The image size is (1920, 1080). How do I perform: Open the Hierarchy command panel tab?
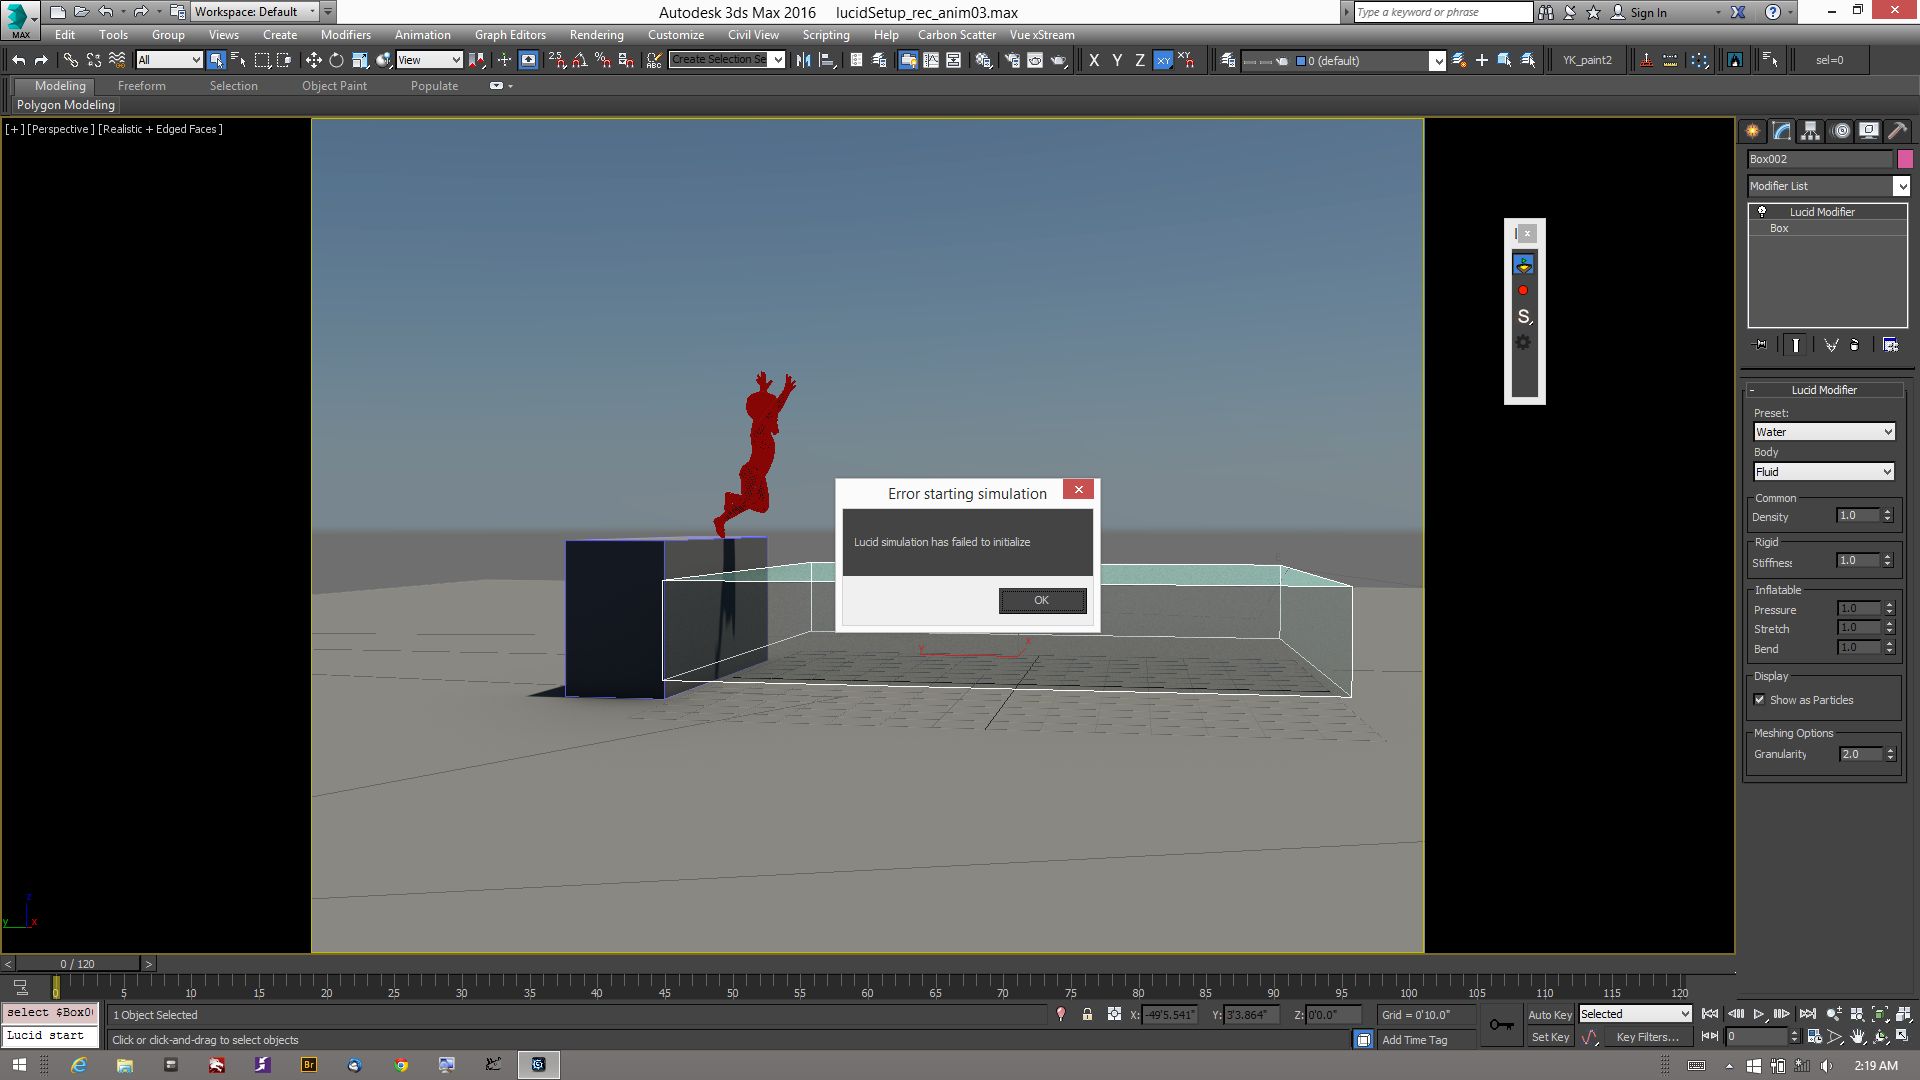pos(1810,131)
